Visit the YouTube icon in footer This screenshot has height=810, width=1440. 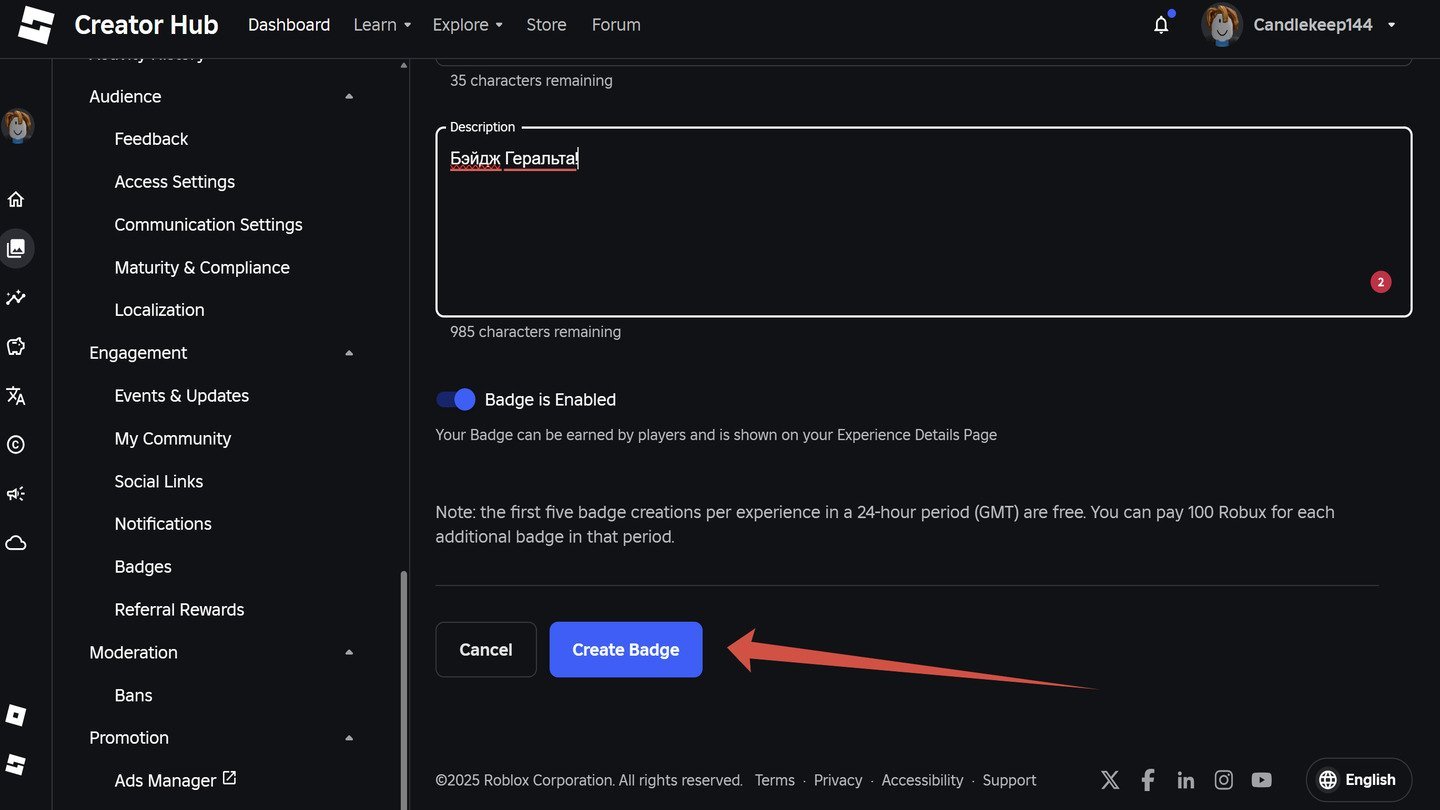pos(1261,780)
